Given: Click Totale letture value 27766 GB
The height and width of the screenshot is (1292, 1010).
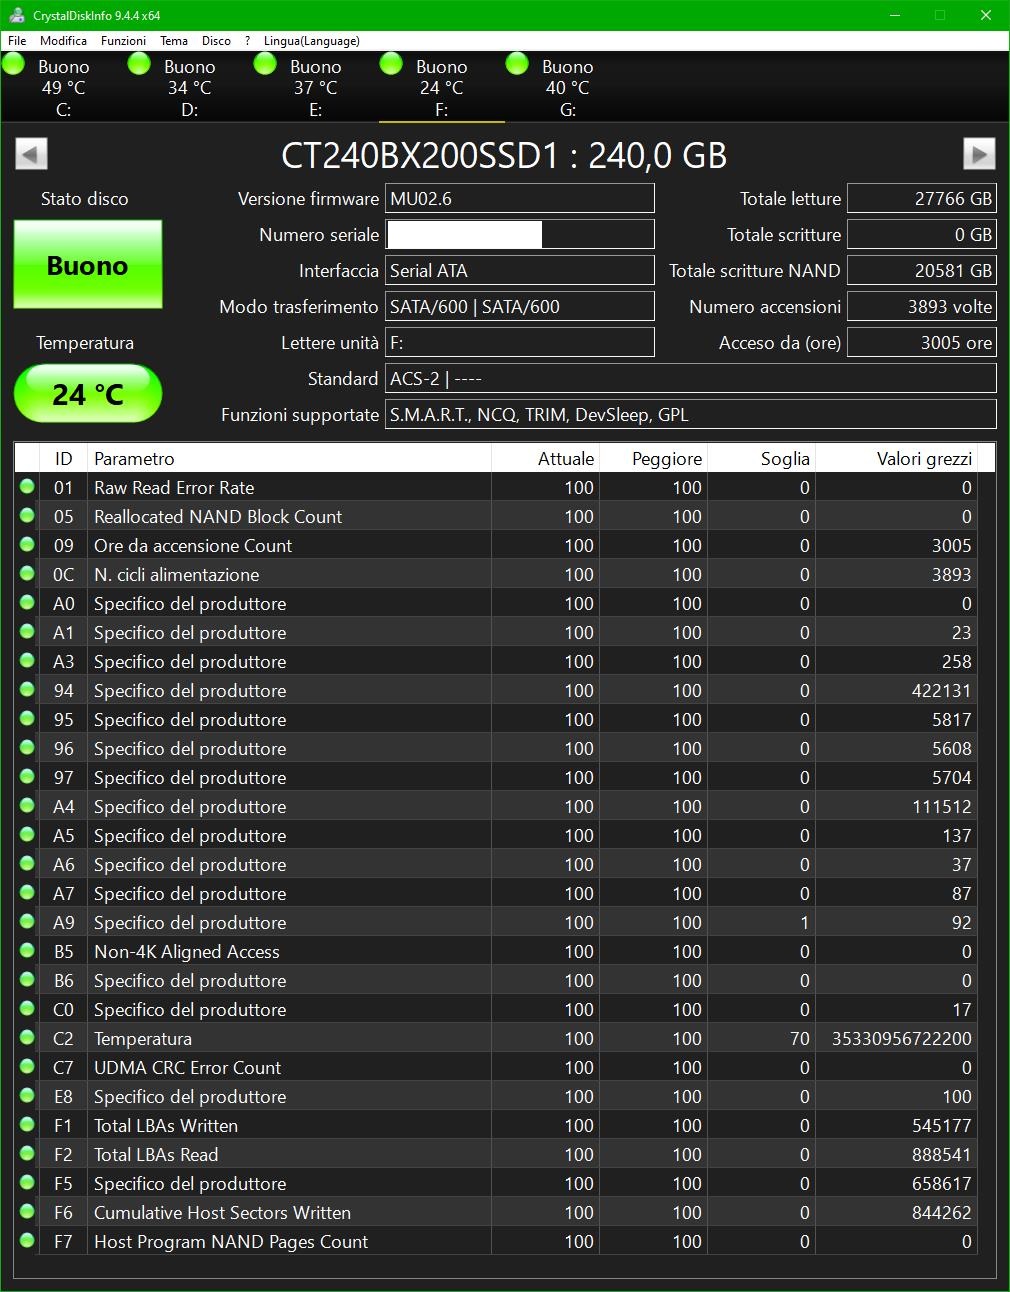Looking at the screenshot, I should [x=922, y=198].
